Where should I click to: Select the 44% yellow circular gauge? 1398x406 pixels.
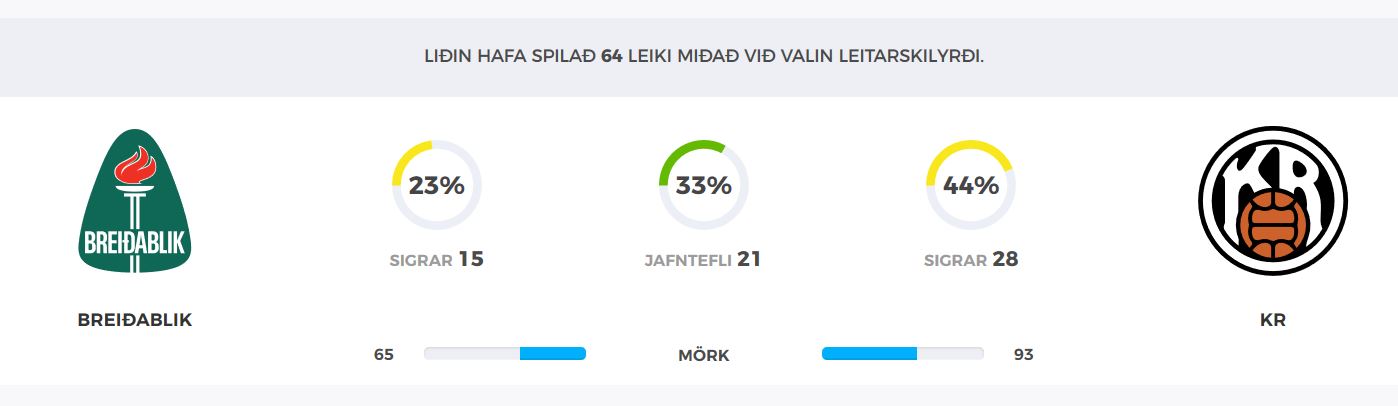click(971, 185)
